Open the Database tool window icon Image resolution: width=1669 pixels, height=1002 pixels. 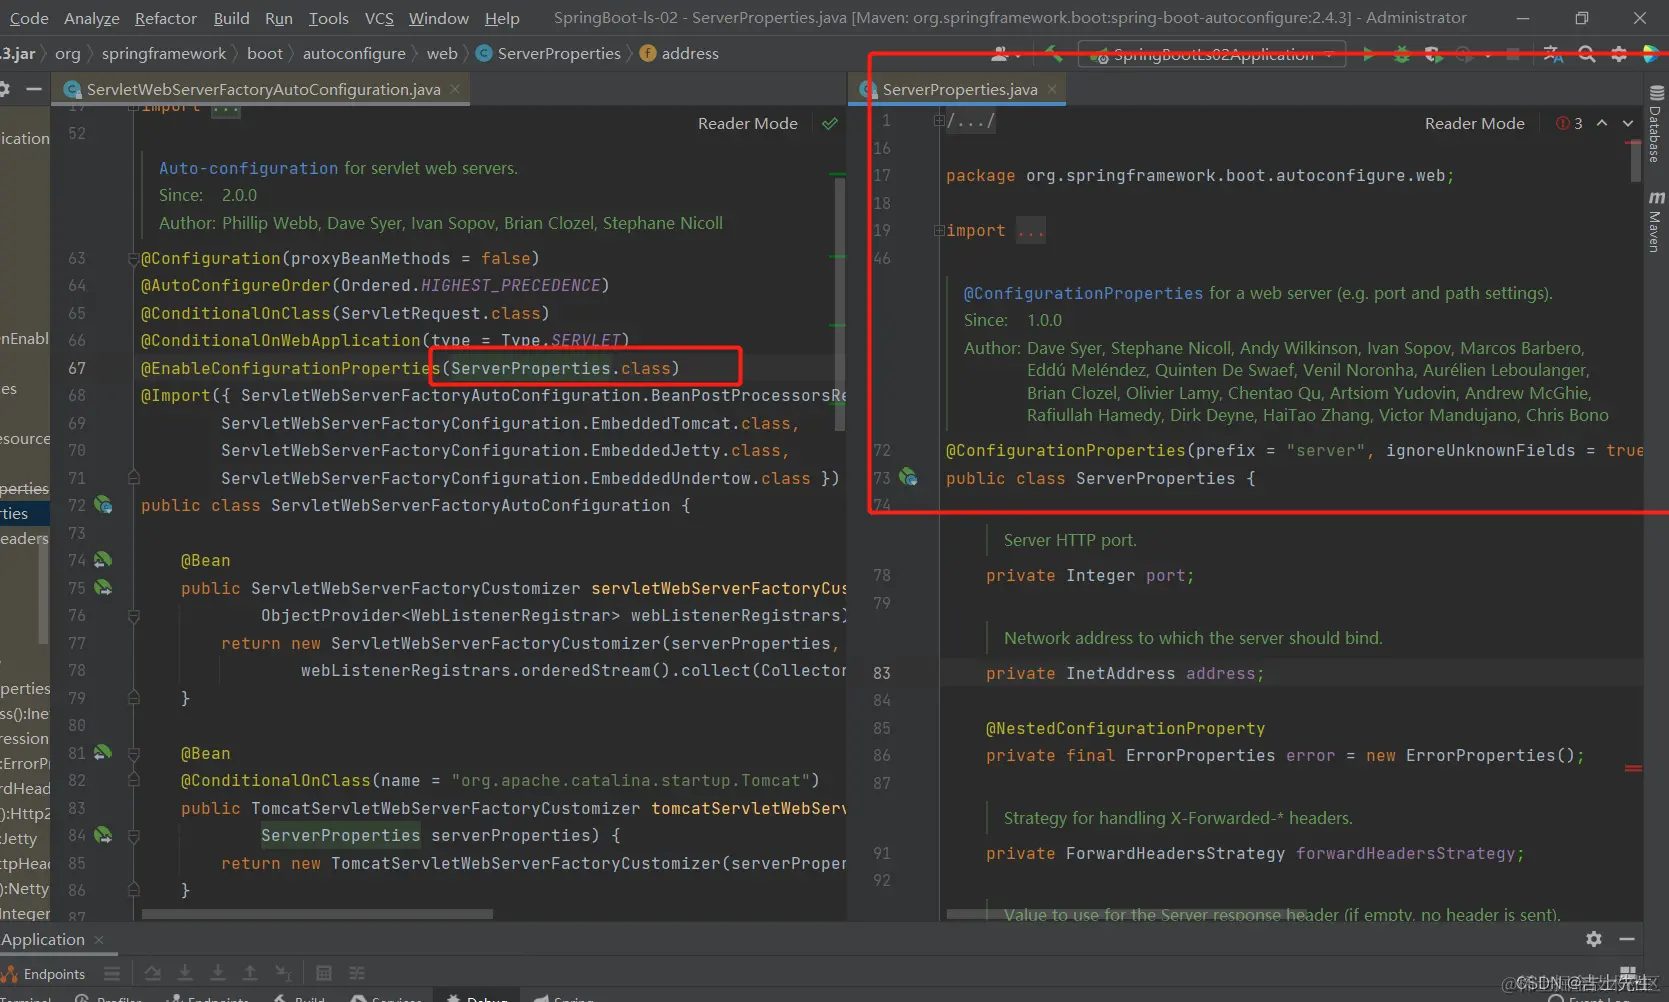pyautogui.click(x=1656, y=124)
